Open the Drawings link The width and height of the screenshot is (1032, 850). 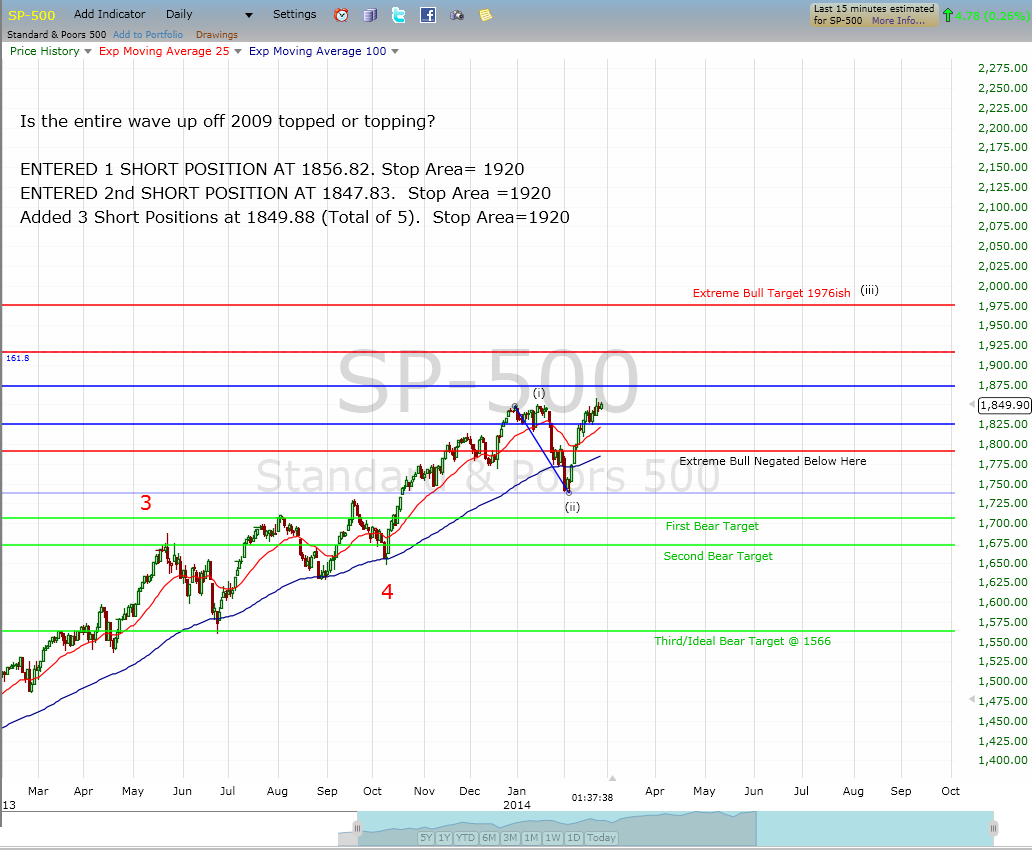click(x=217, y=34)
